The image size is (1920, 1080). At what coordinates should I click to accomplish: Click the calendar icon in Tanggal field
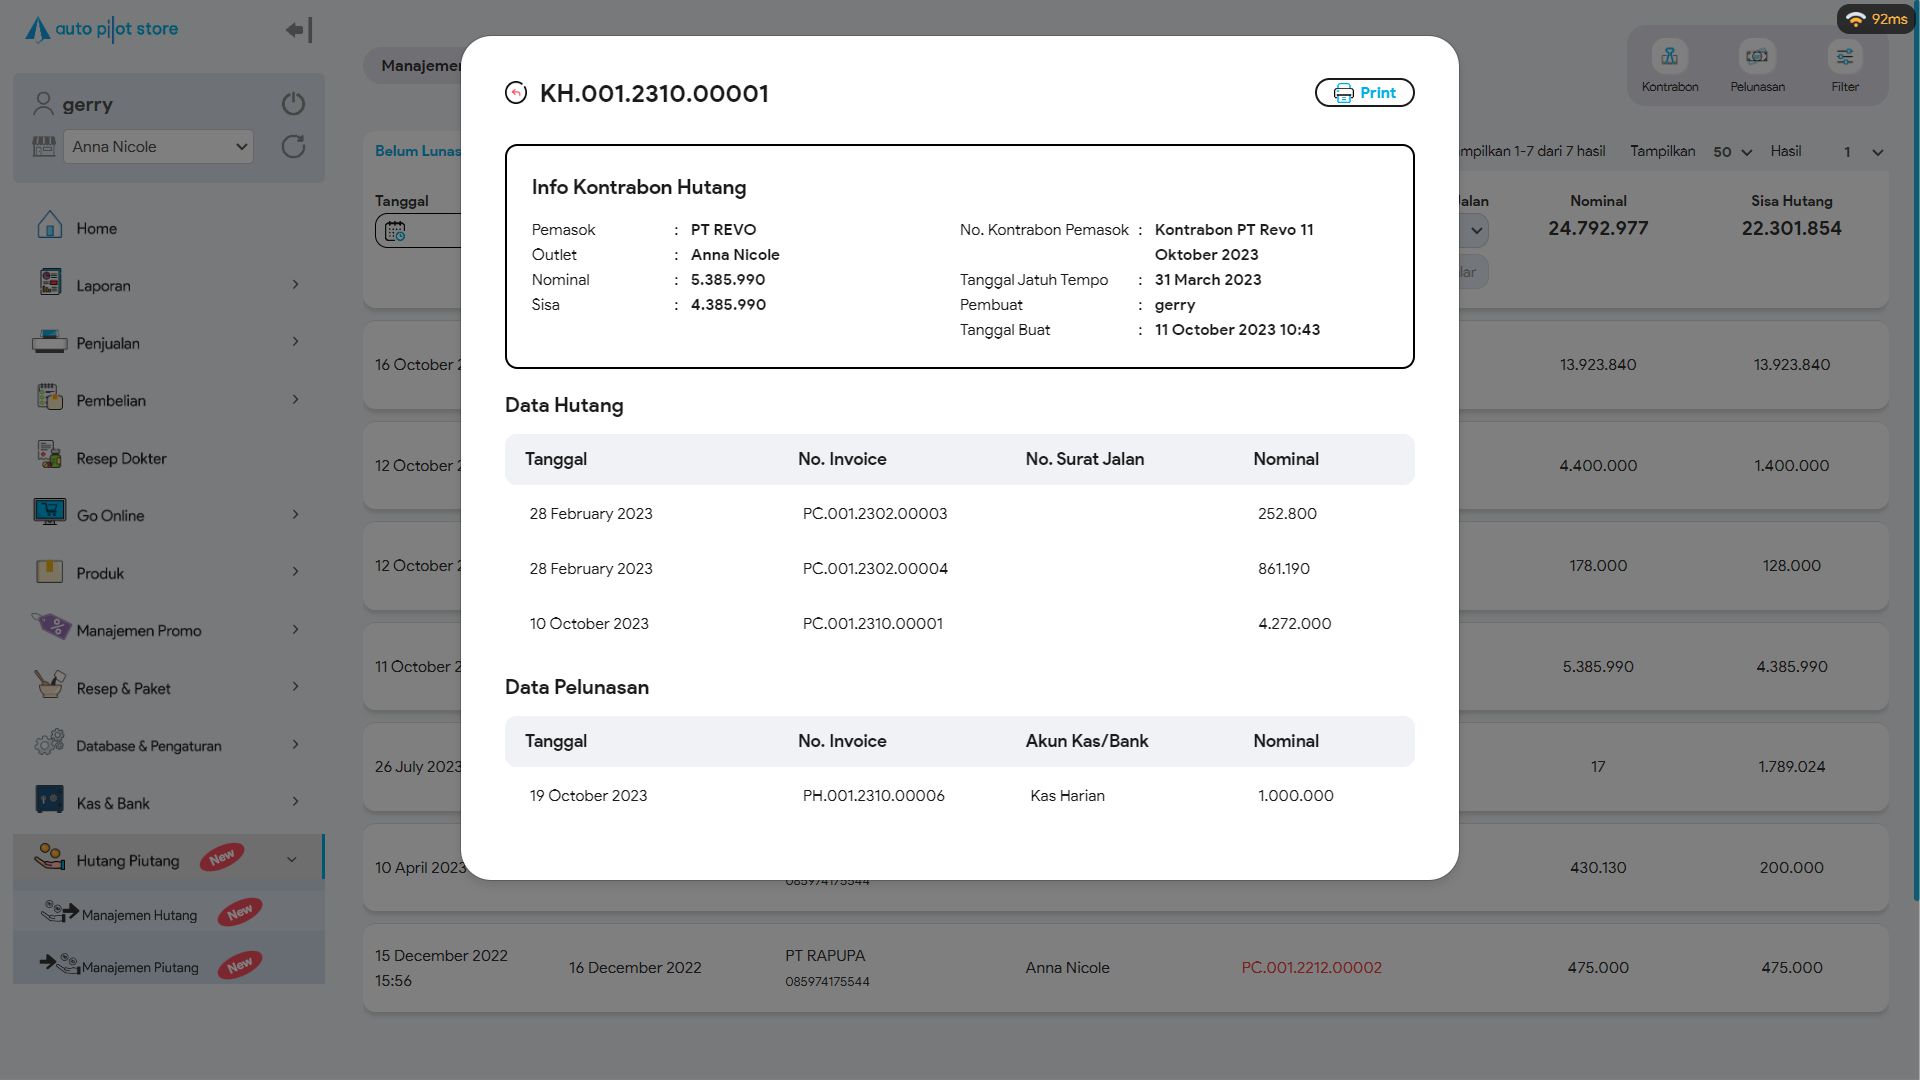[x=395, y=231]
